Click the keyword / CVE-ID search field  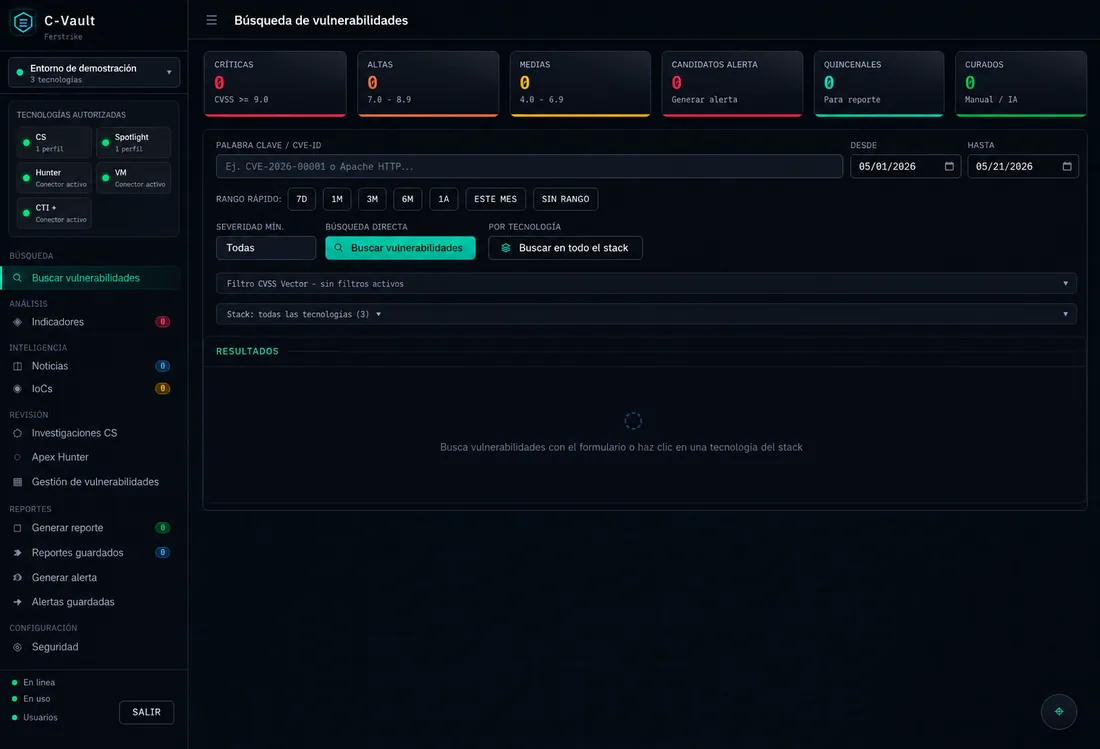tap(529, 166)
